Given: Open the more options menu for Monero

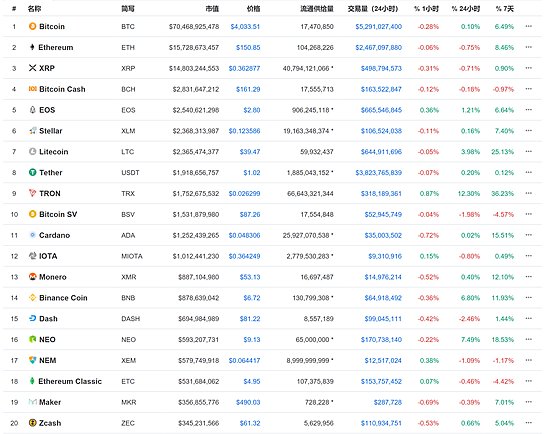Looking at the screenshot, I should [x=528, y=276].
